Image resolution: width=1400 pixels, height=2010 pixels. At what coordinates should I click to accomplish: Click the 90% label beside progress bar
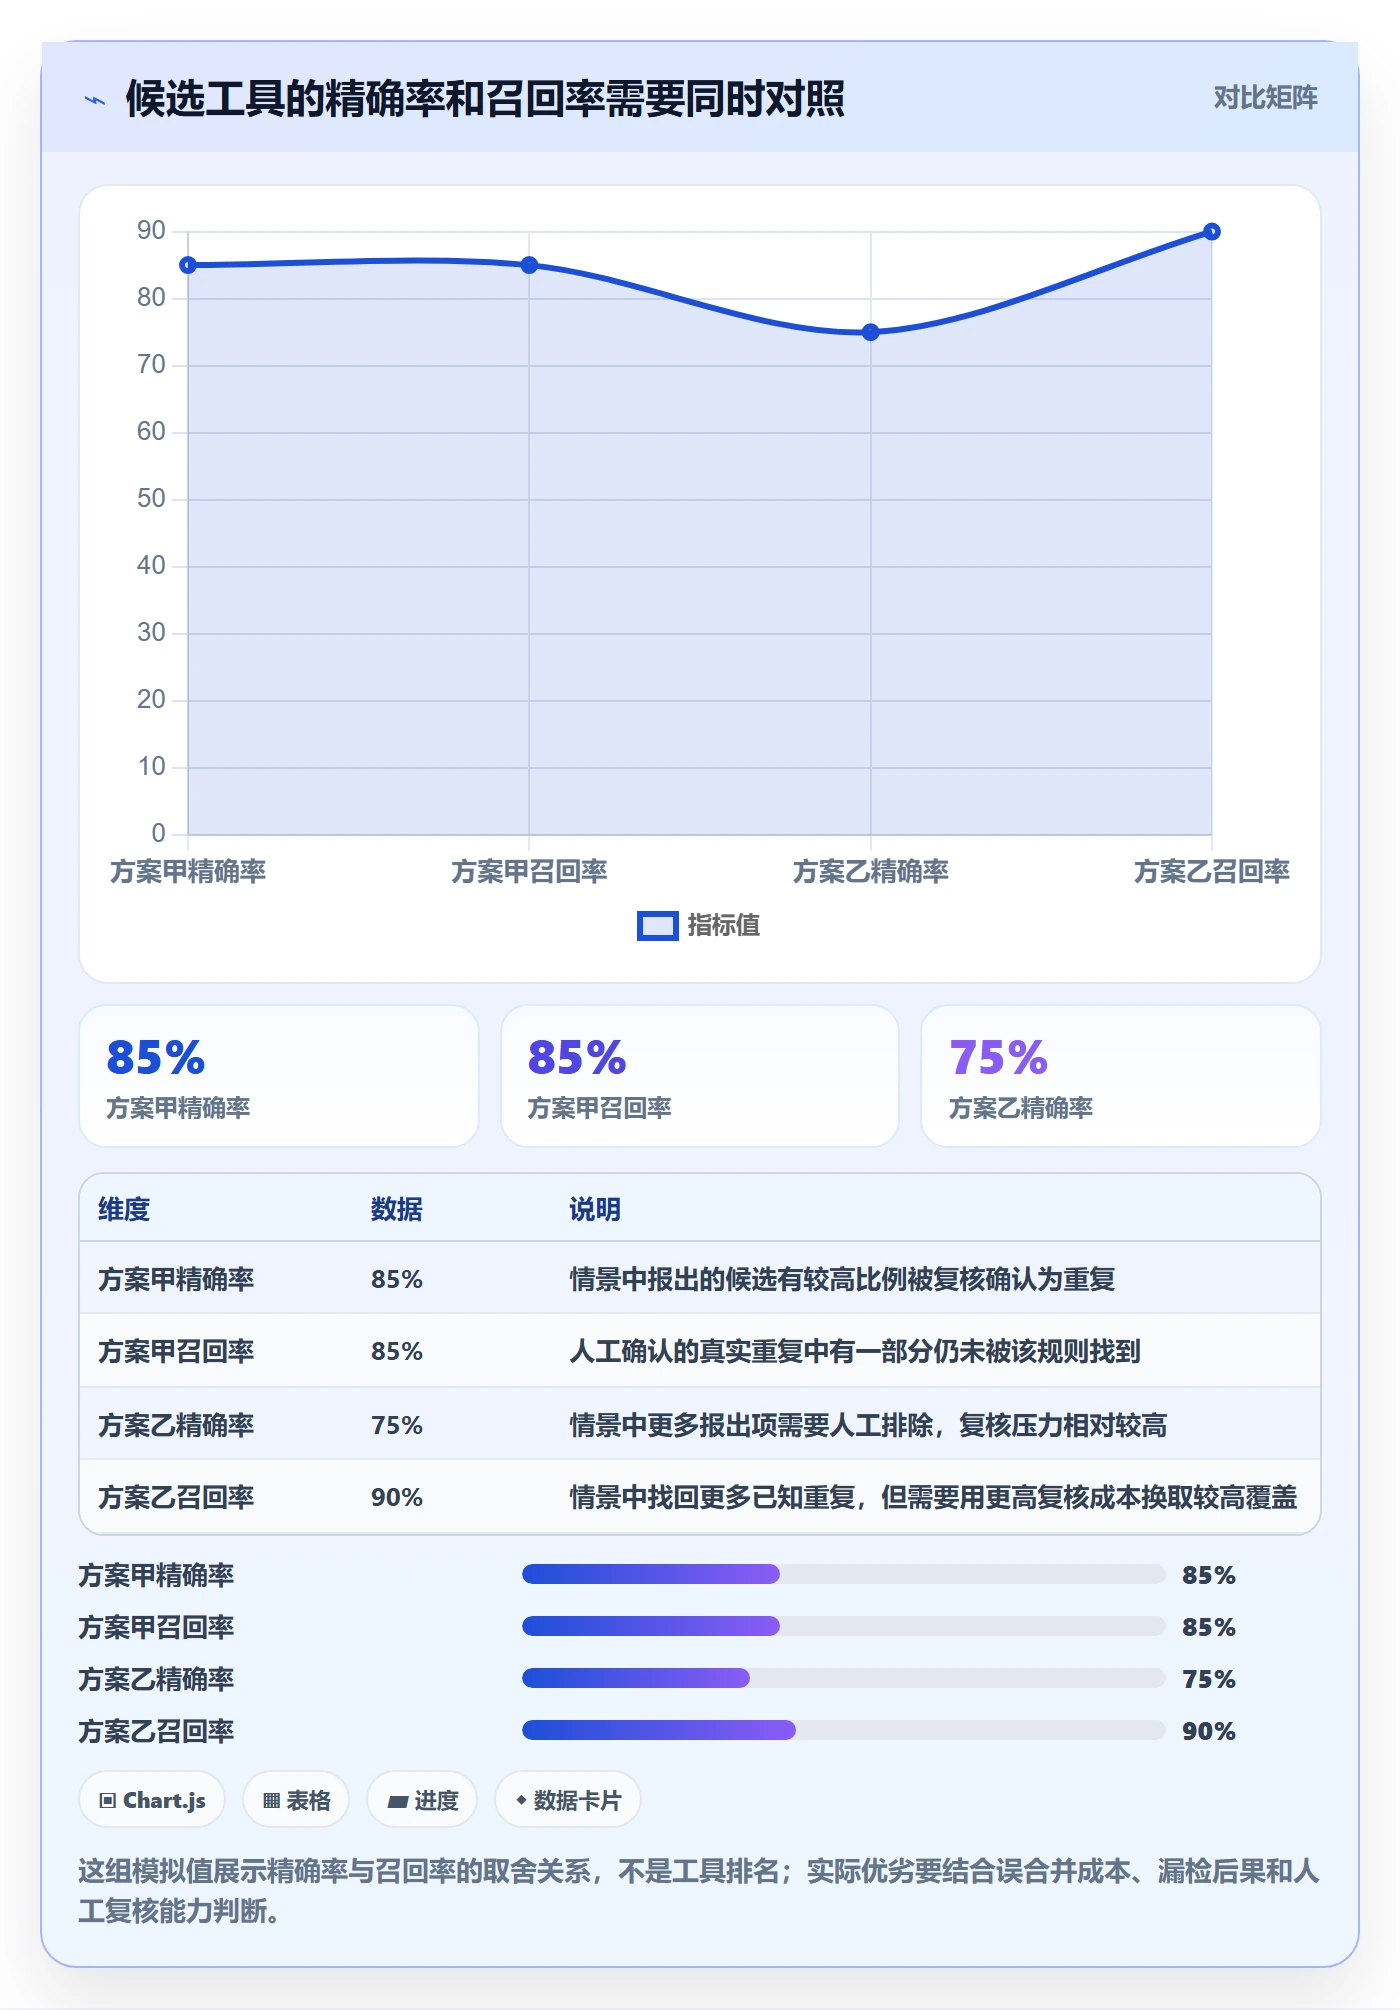click(x=1209, y=1731)
